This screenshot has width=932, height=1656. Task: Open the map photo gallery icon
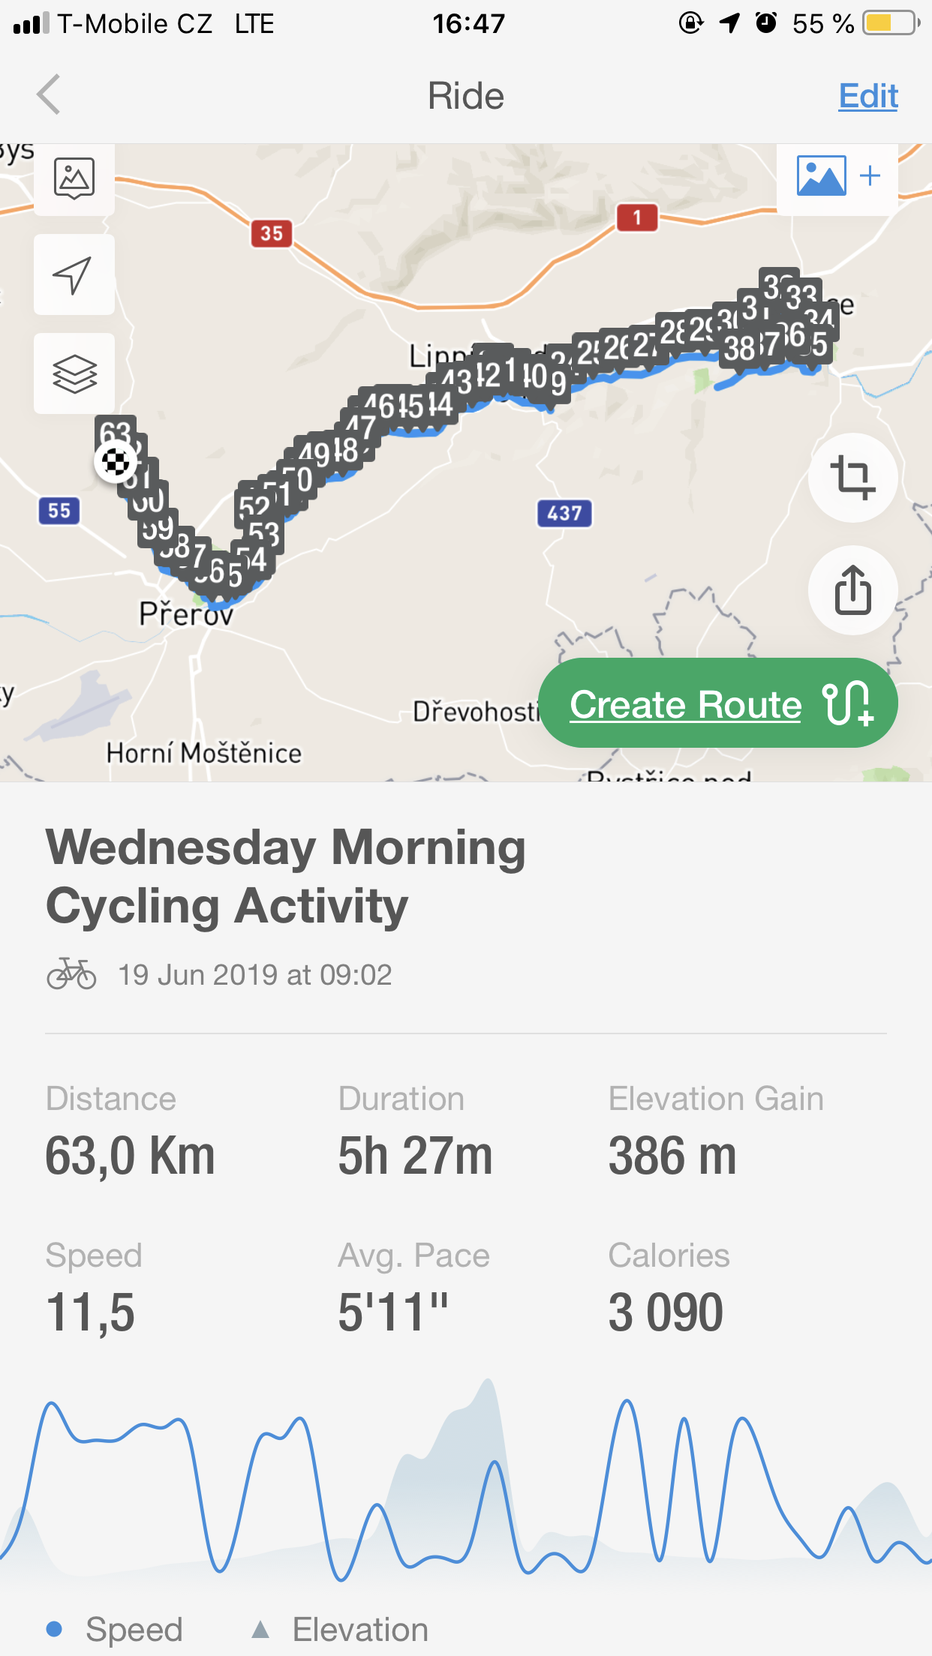pyautogui.click(x=74, y=179)
